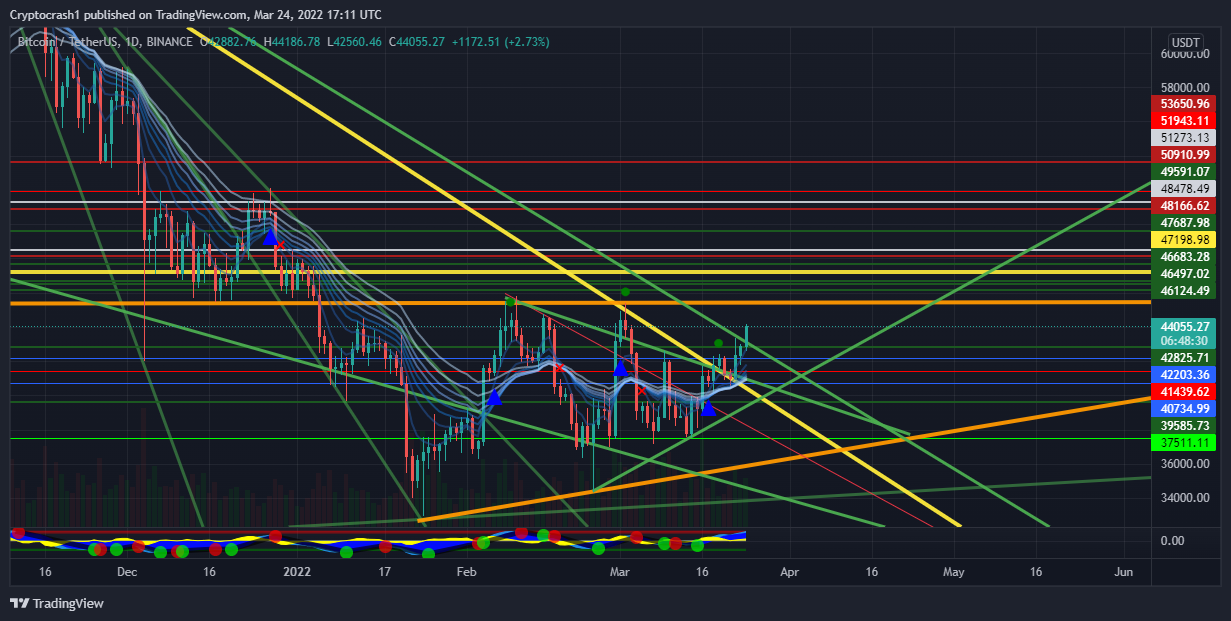Click the 06:48:30 candle countdown
The width and height of the screenshot is (1231, 621).
point(1184,340)
